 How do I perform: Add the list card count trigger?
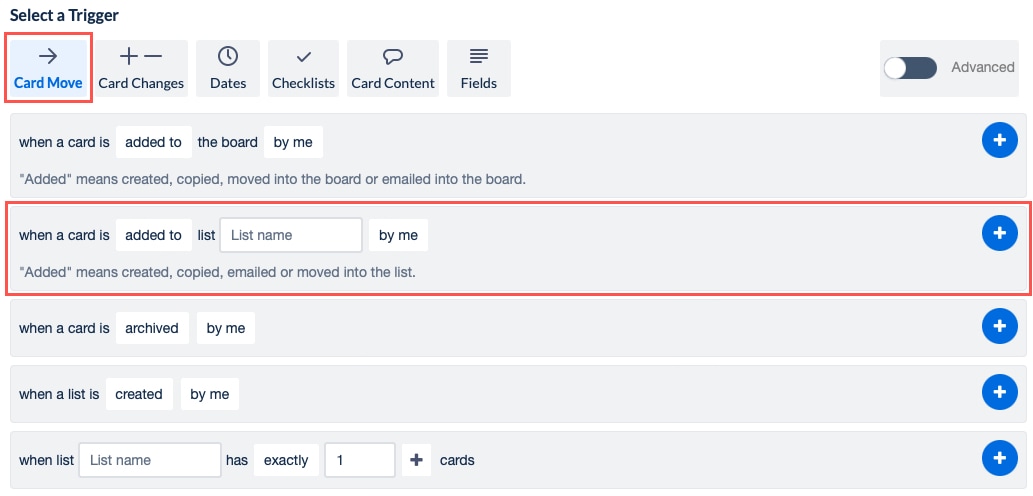pos(999,458)
